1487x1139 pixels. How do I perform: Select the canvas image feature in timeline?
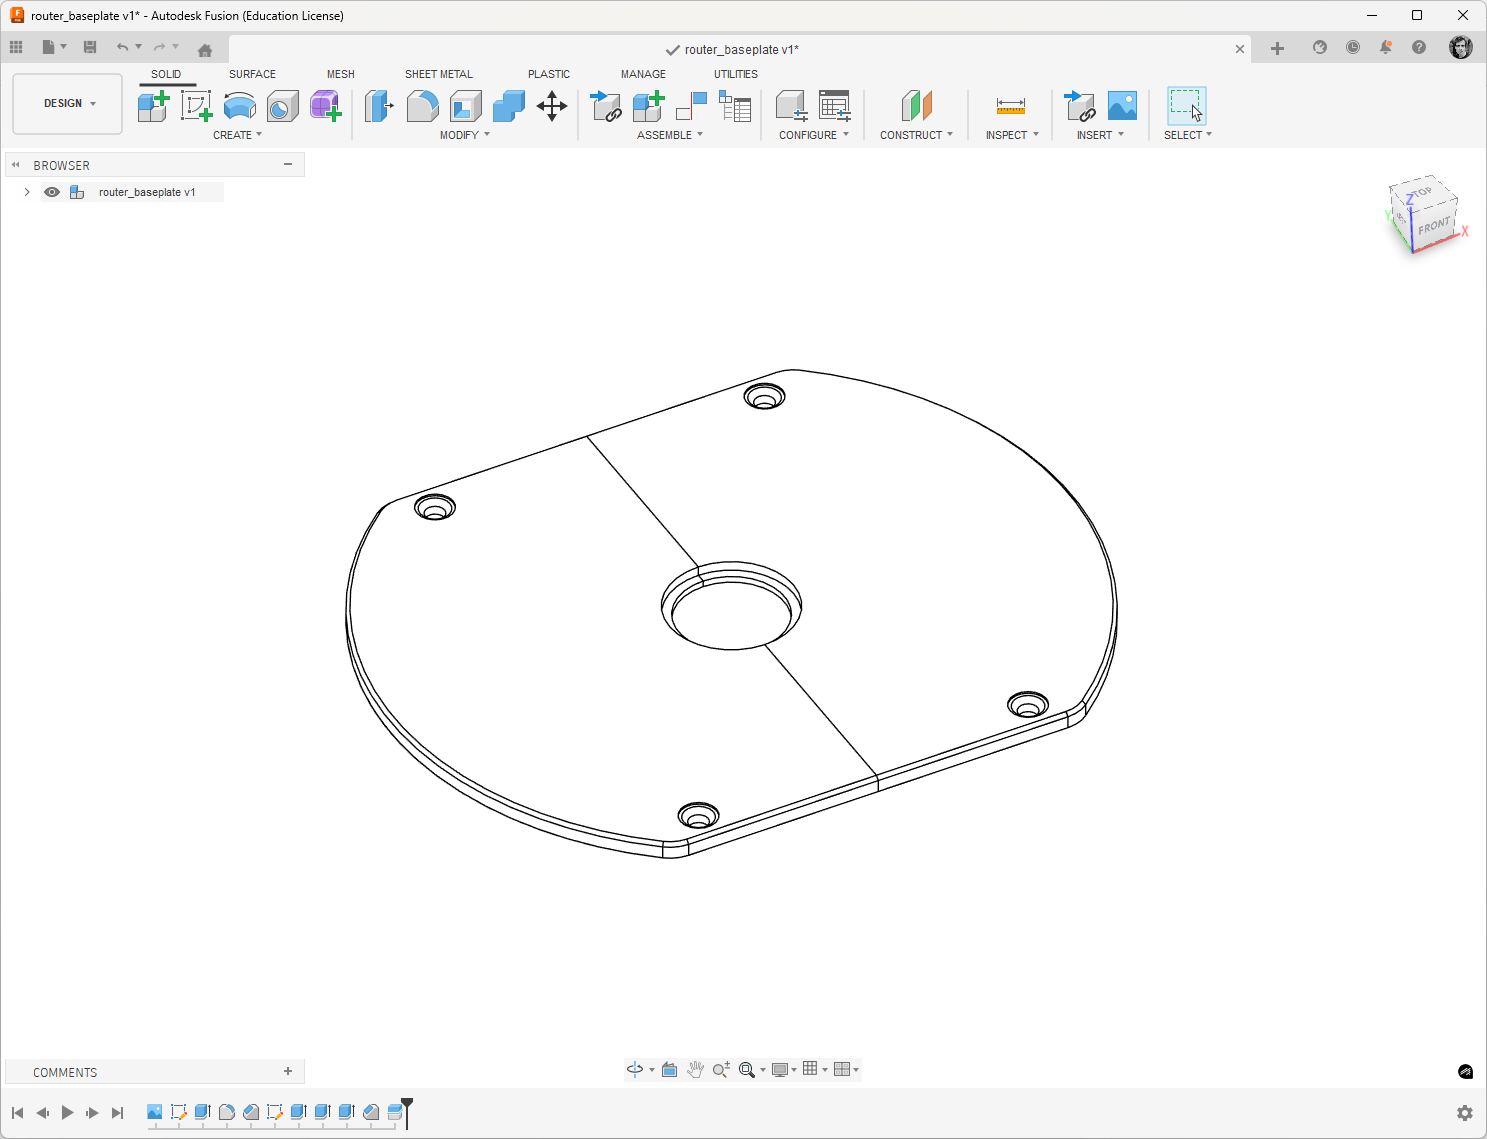tap(154, 1112)
